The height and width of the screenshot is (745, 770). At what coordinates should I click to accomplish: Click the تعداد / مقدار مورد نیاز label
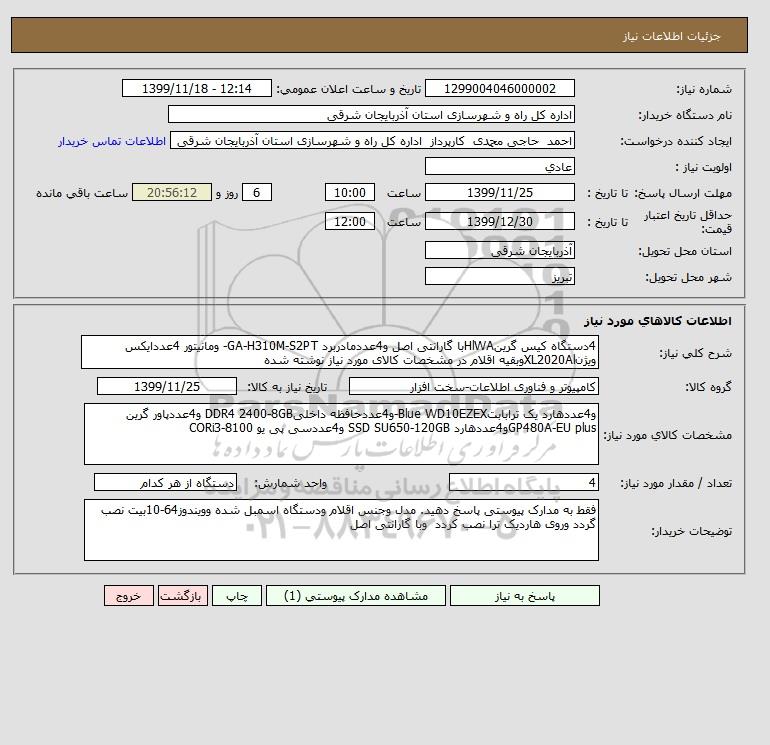click(676, 483)
